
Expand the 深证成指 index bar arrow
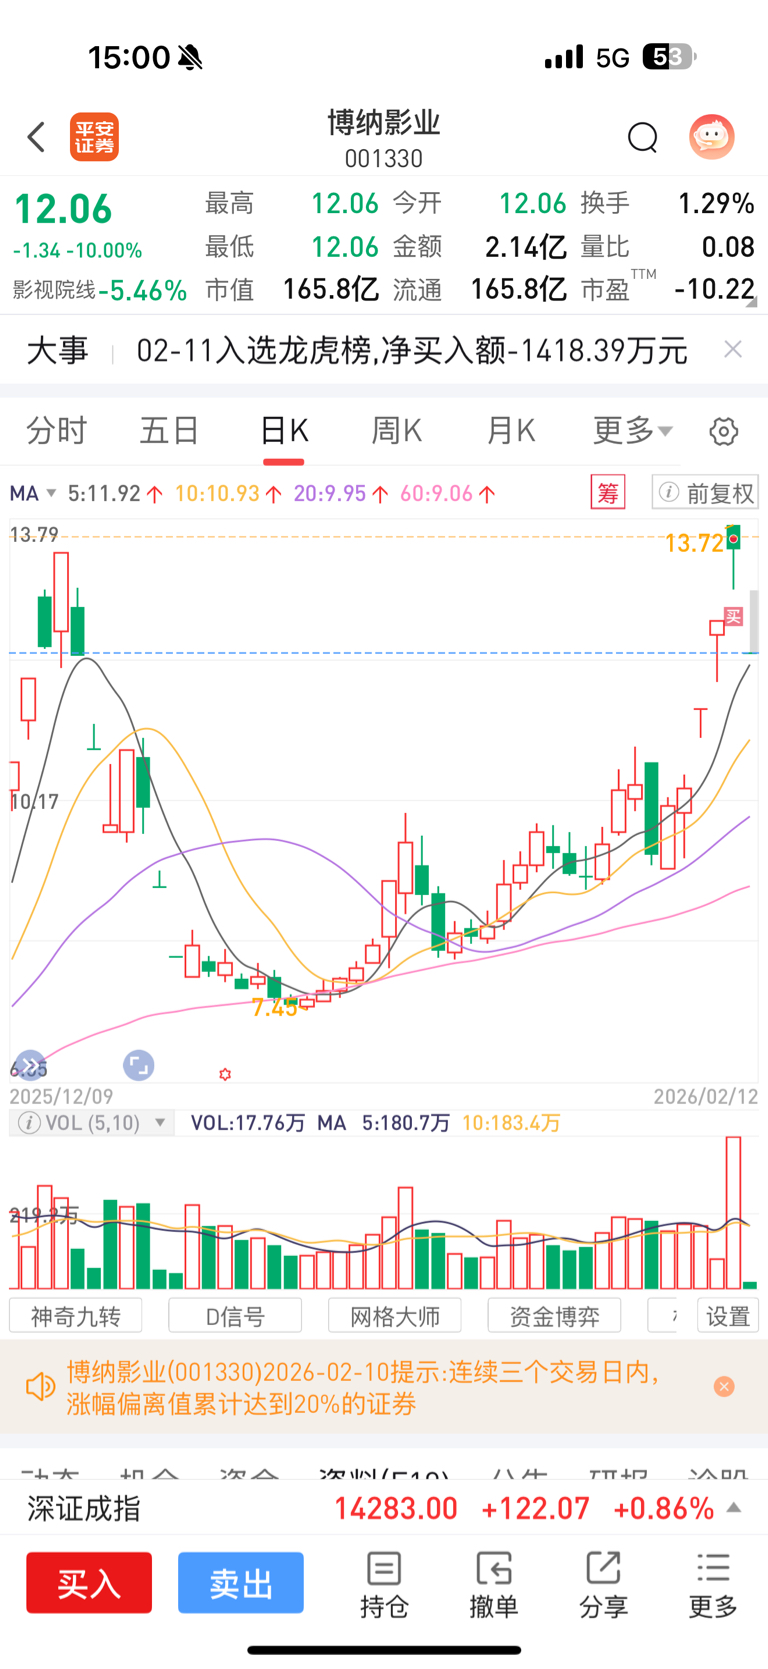coord(734,1508)
